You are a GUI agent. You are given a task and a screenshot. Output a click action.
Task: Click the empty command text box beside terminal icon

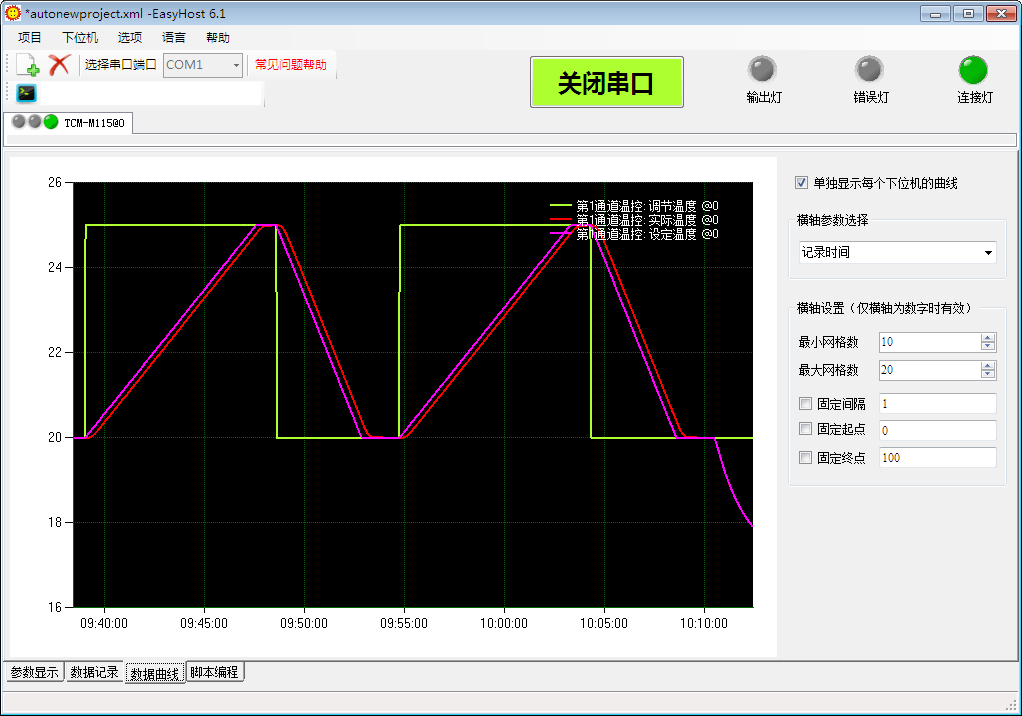(x=151, y=93)
